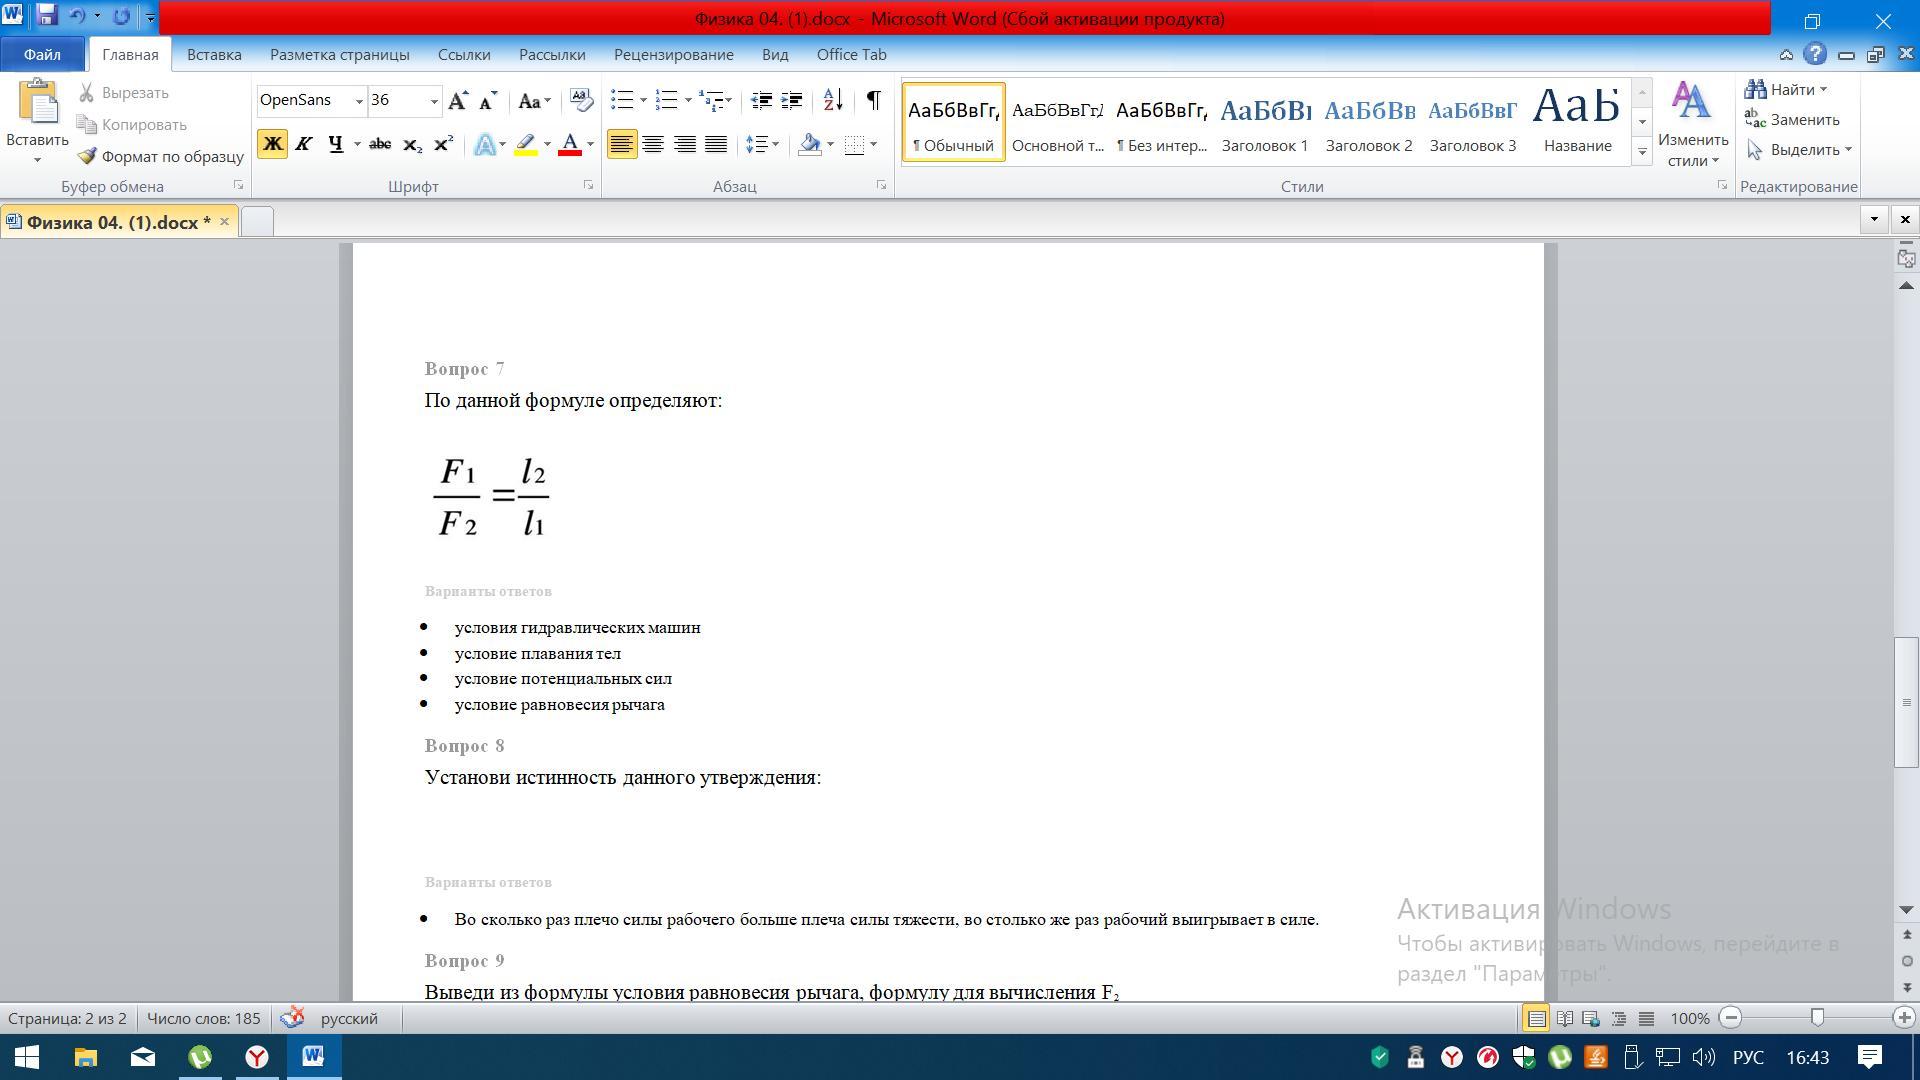Viewport: 1920px width, 1080px height.
Task: Expand the font size dropdown
Action: point(434,100)
